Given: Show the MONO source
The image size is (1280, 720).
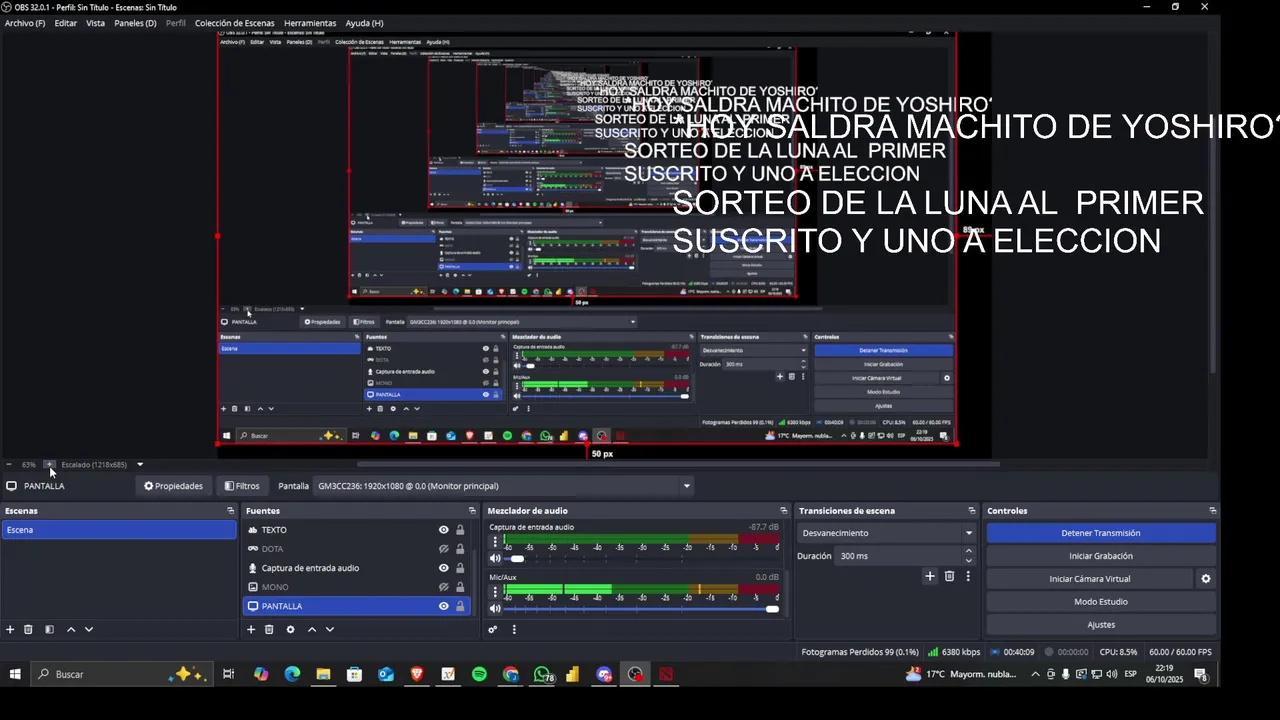Looking at the screenshot, I should (x=443, y=587).
